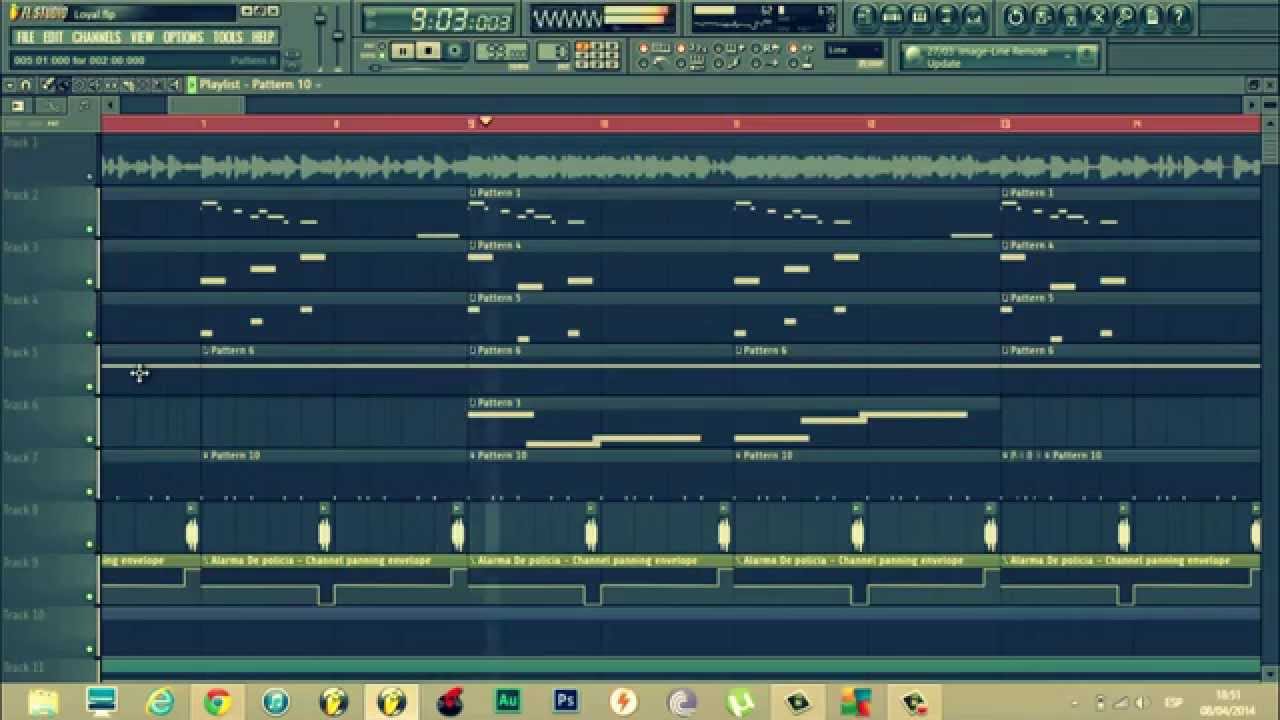Open Internet Explorer from the taskbar
1280x720 pixels.
point(160,702)
